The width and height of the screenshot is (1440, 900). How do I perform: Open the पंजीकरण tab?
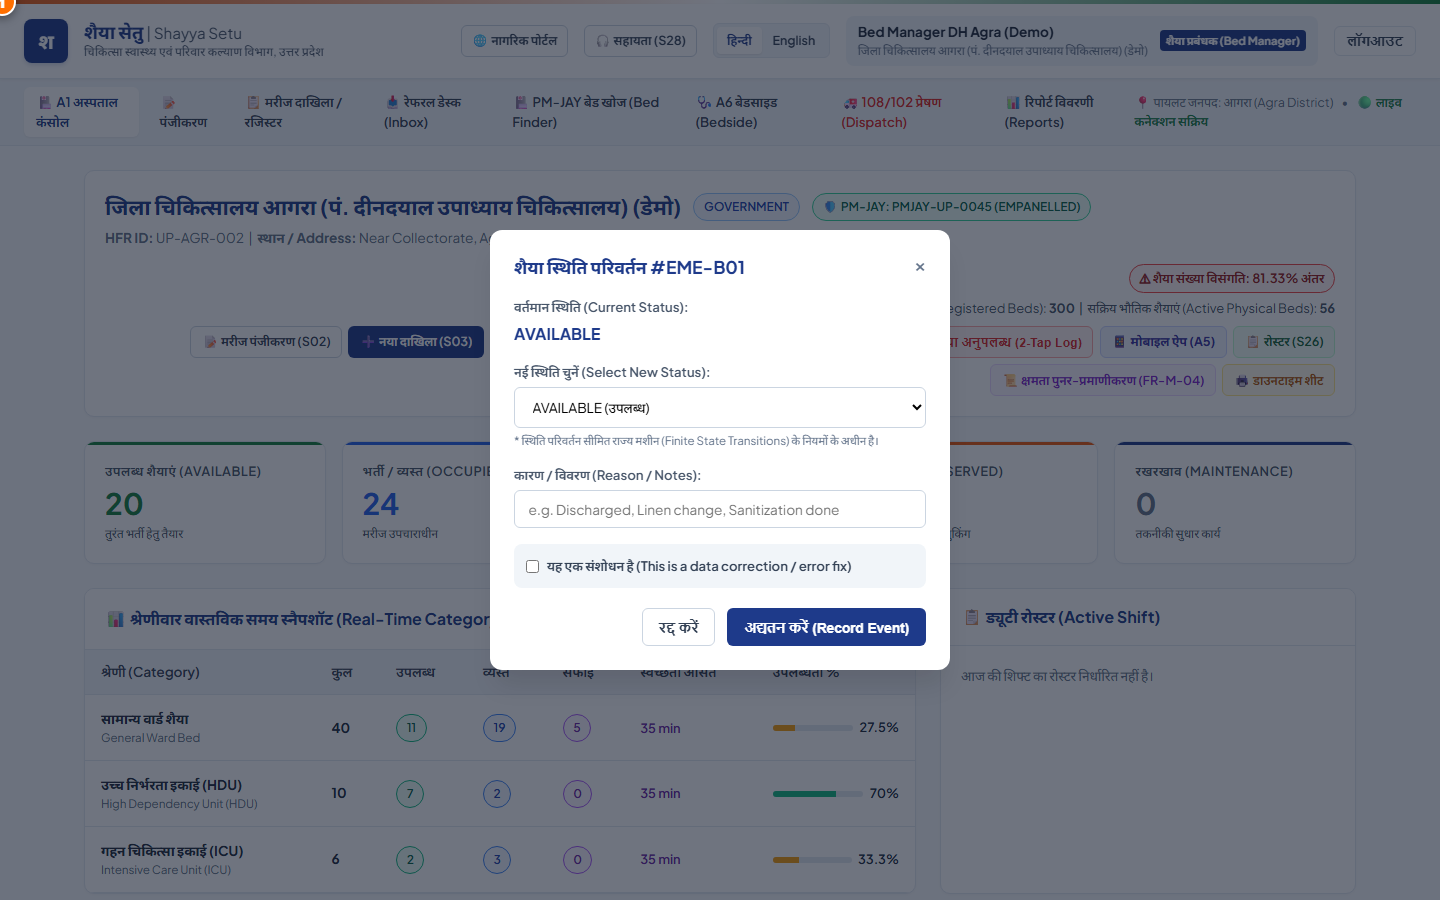click(183, 112)
